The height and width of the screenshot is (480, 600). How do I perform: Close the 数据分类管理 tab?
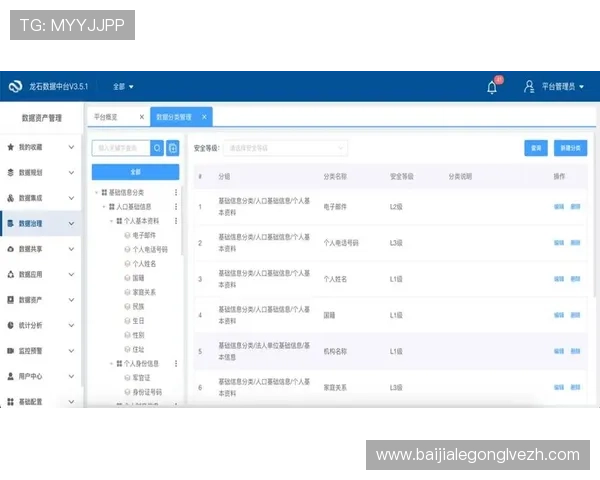click(204, 117)
